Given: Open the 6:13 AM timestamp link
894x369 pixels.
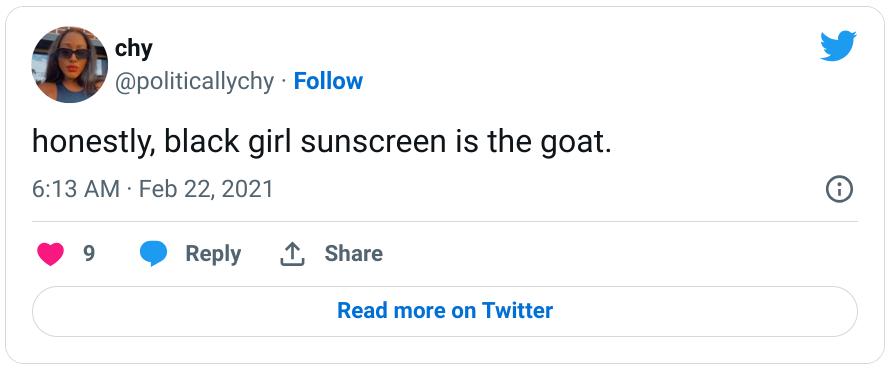Looking at the screenshot, I should click(x=76, y=189).
